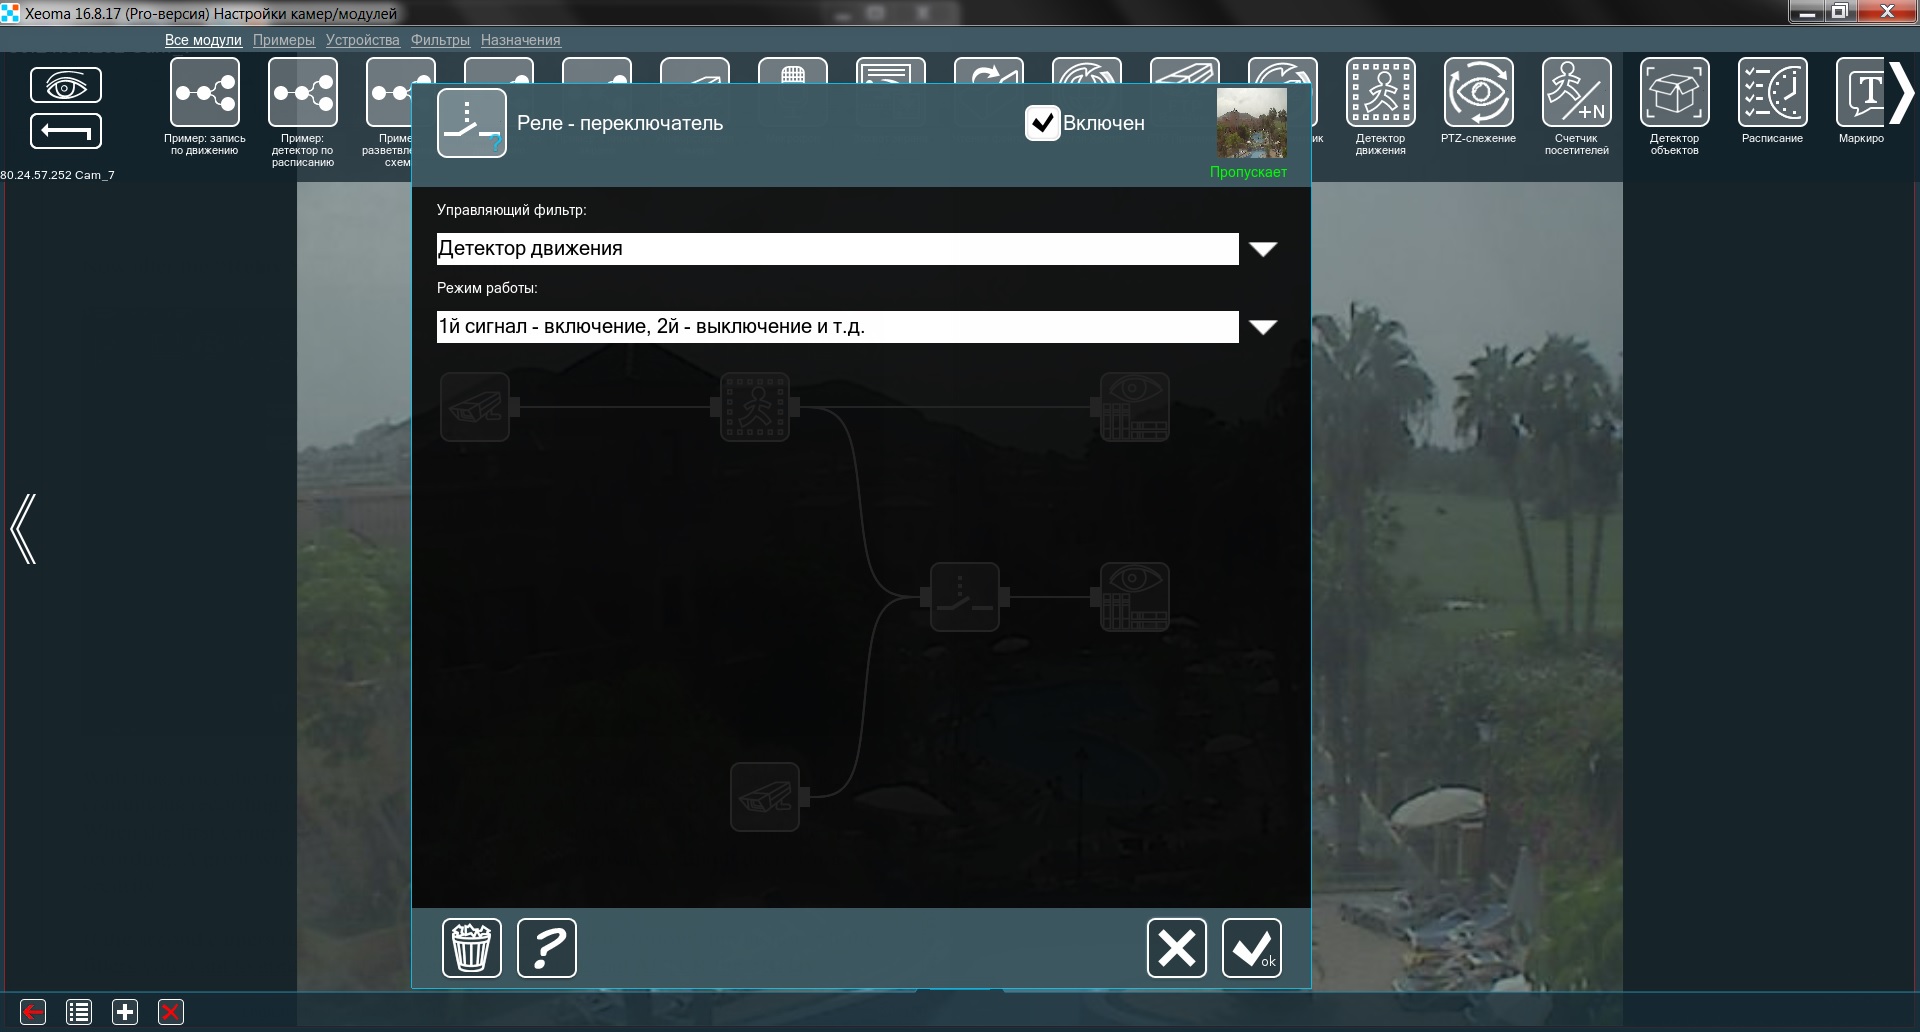Click the trash can delete module icon

(471, 947)
